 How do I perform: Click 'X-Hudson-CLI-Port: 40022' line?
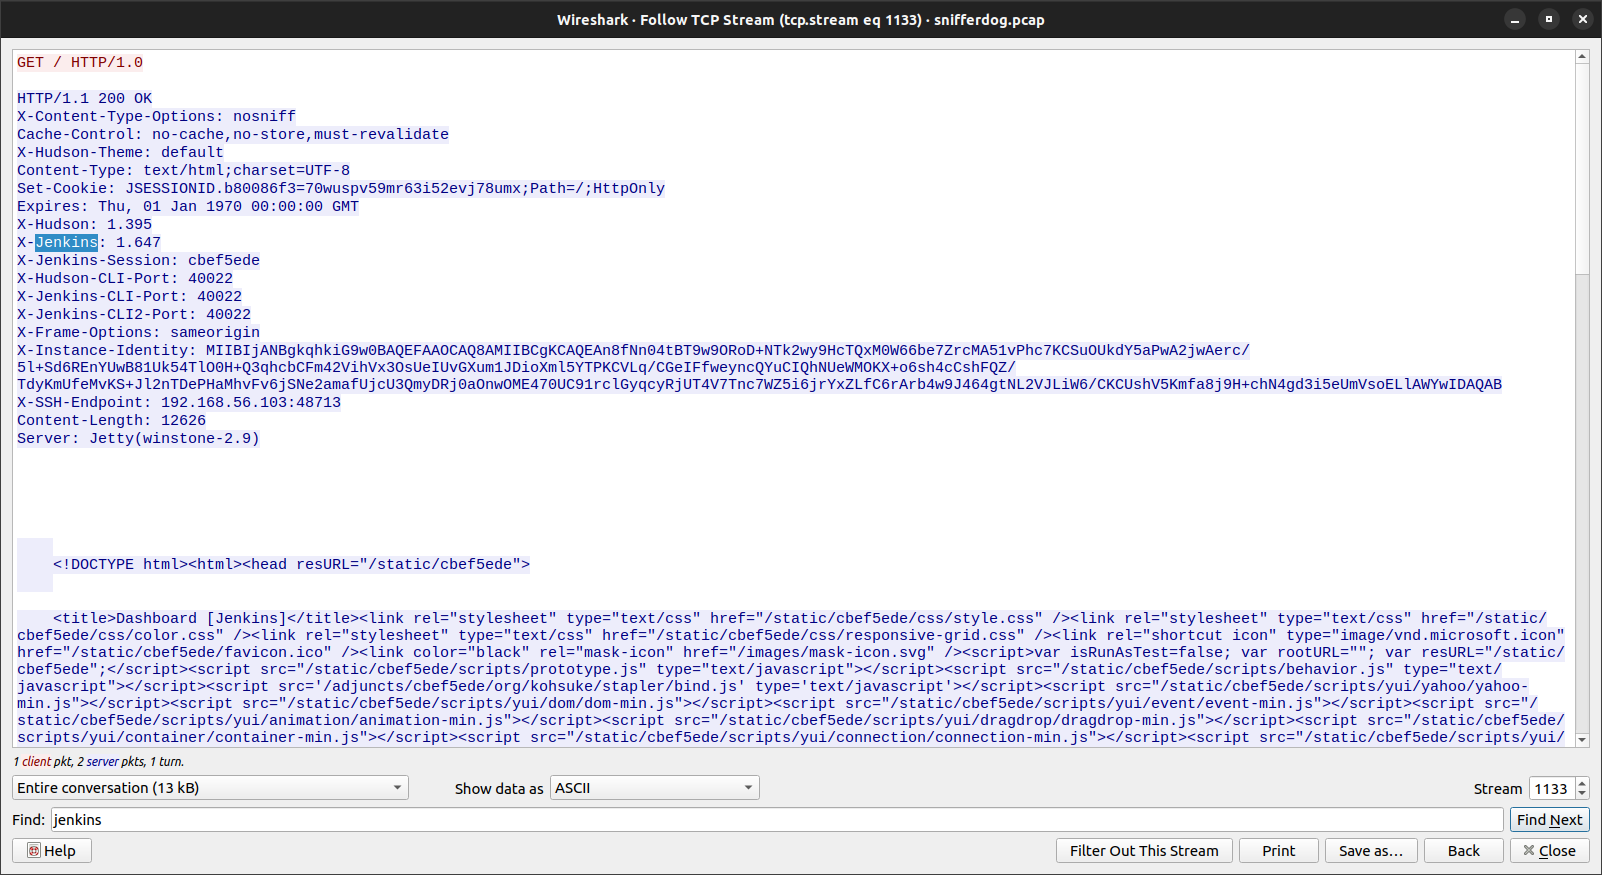125,278
